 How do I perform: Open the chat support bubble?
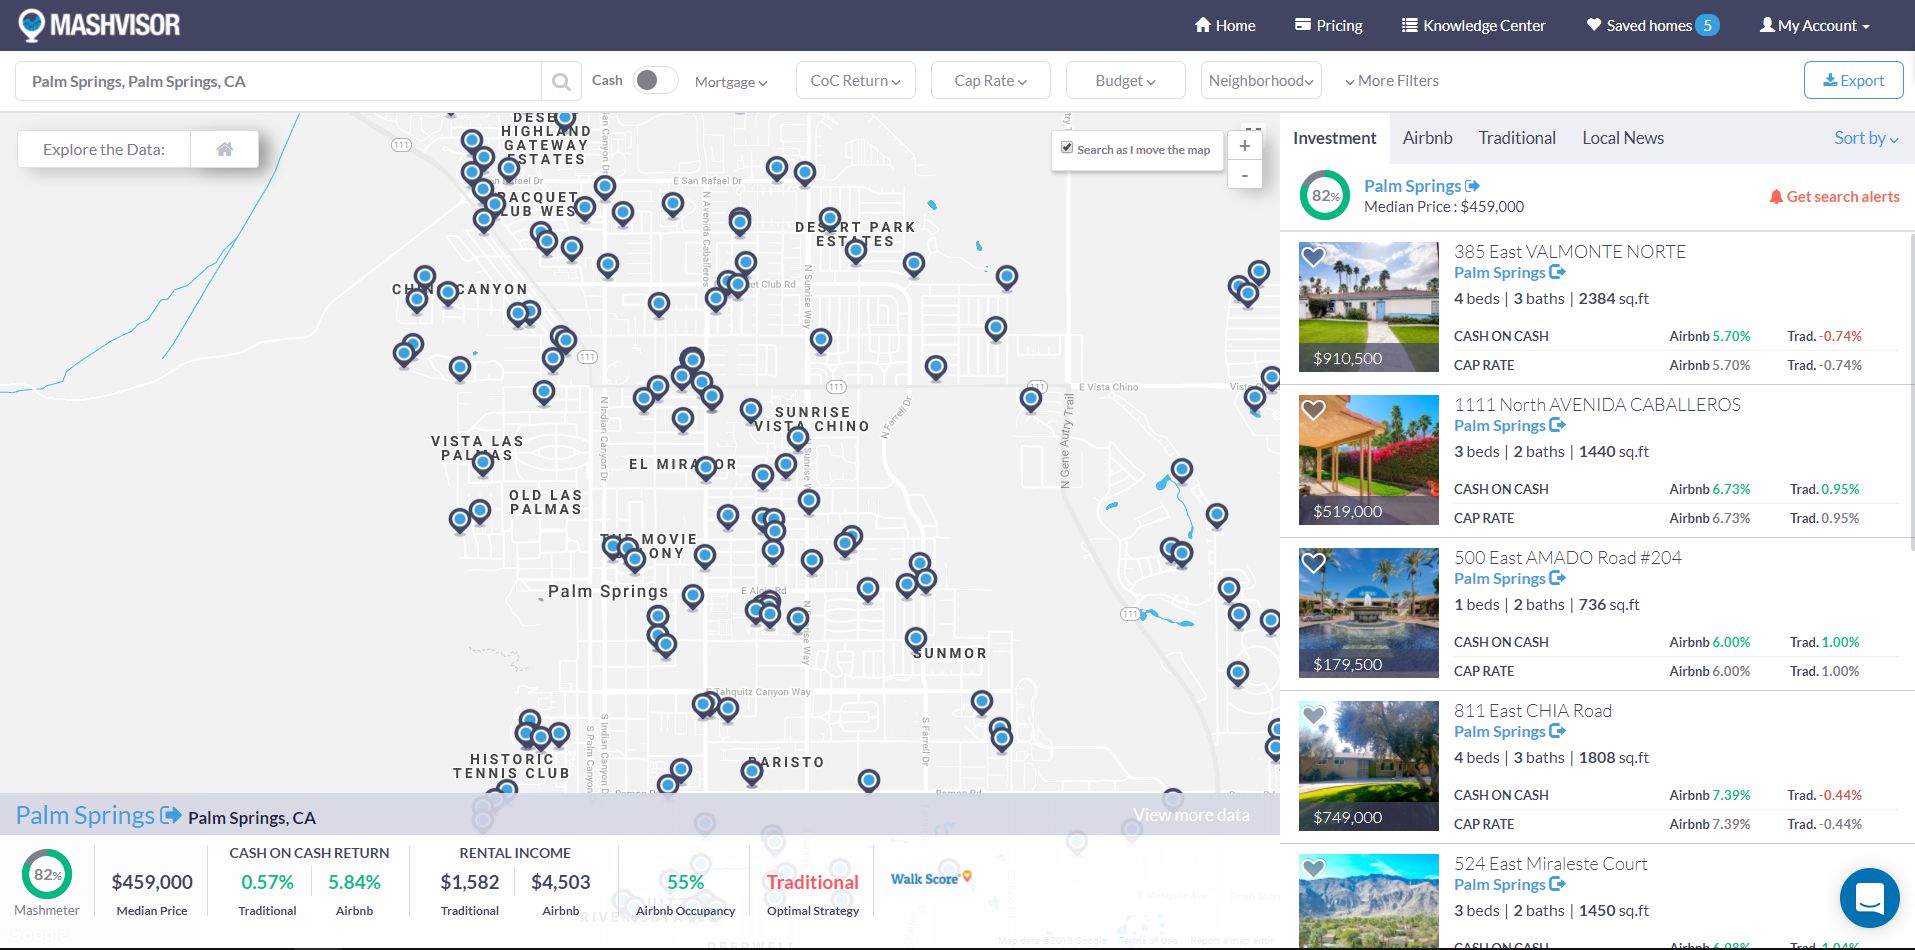(x=1869, y=897)
